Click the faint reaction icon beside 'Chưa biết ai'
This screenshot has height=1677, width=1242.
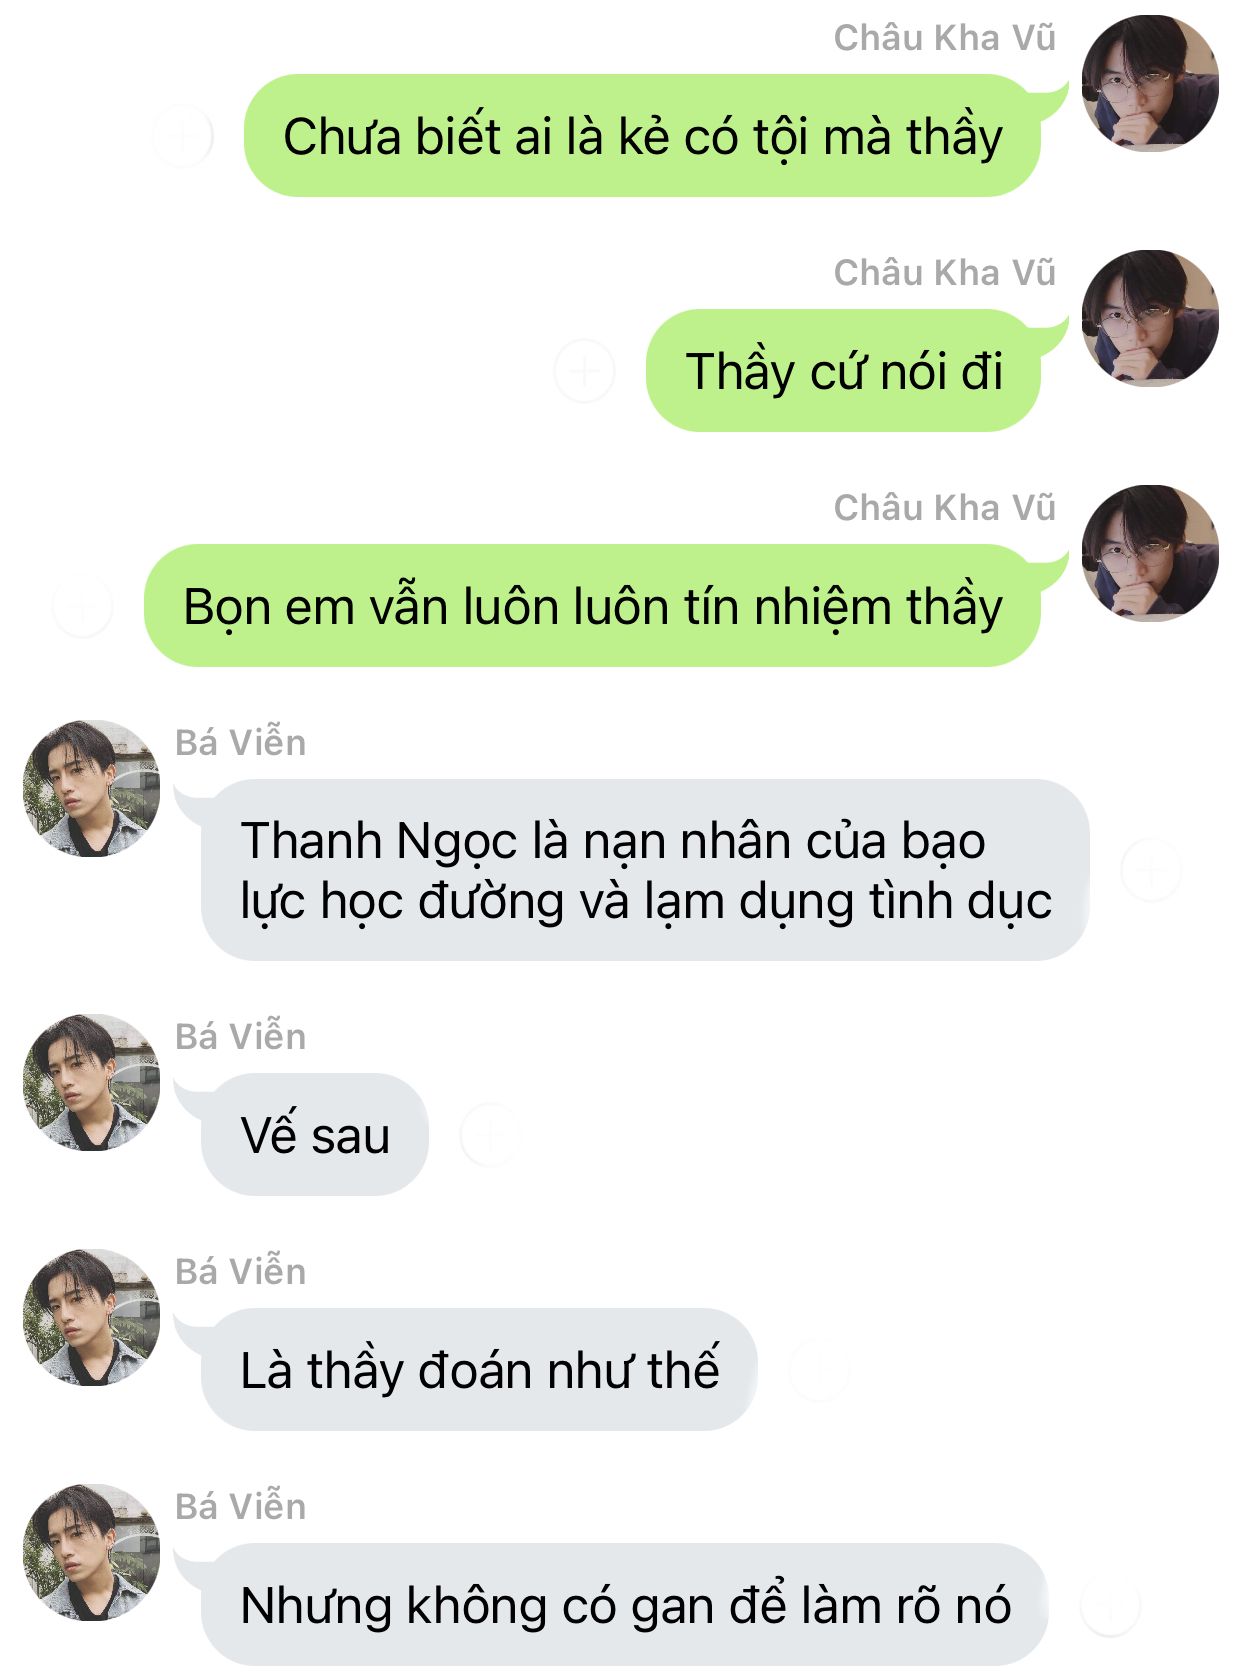tap(183, 136)
